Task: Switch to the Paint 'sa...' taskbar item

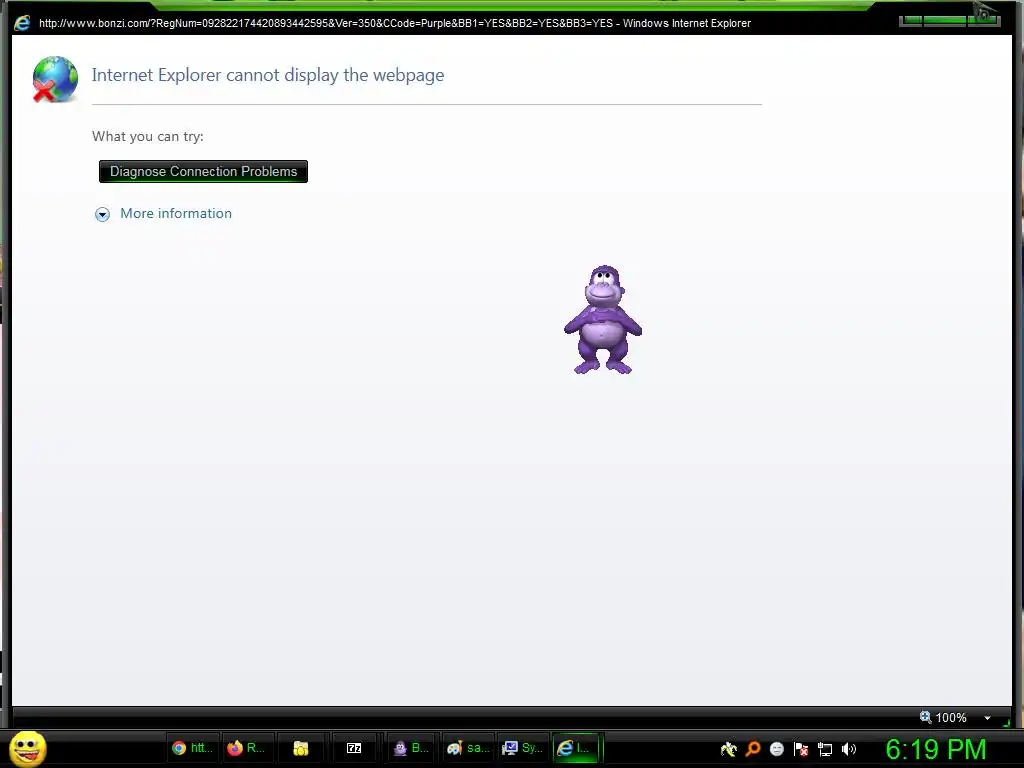Action: [x=468, y=748]
